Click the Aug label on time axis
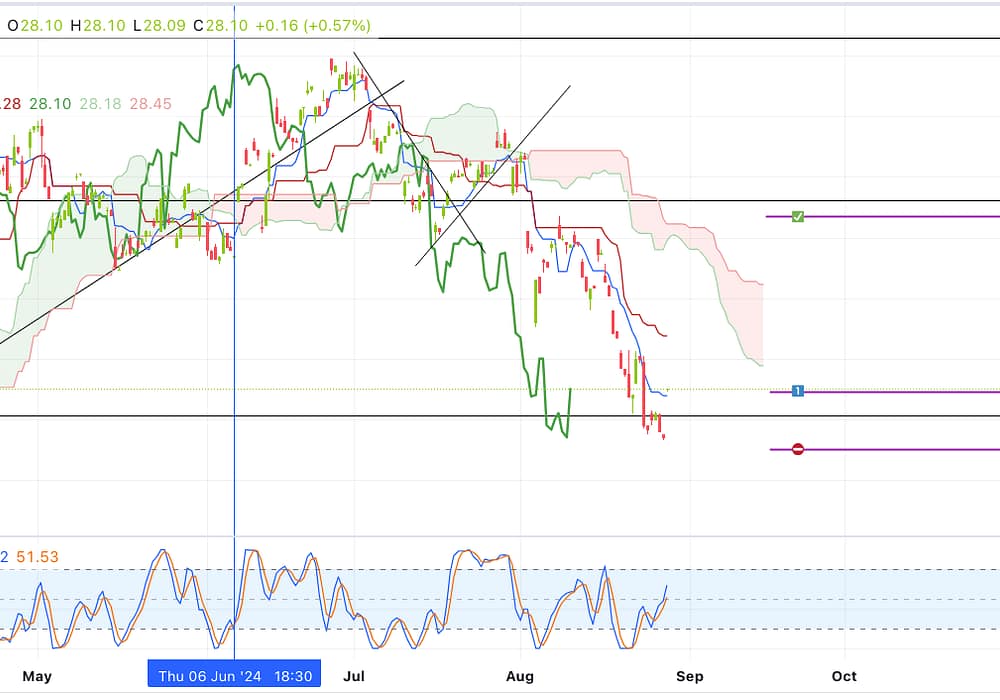The image size is (1000, 700). click(520, 676)
